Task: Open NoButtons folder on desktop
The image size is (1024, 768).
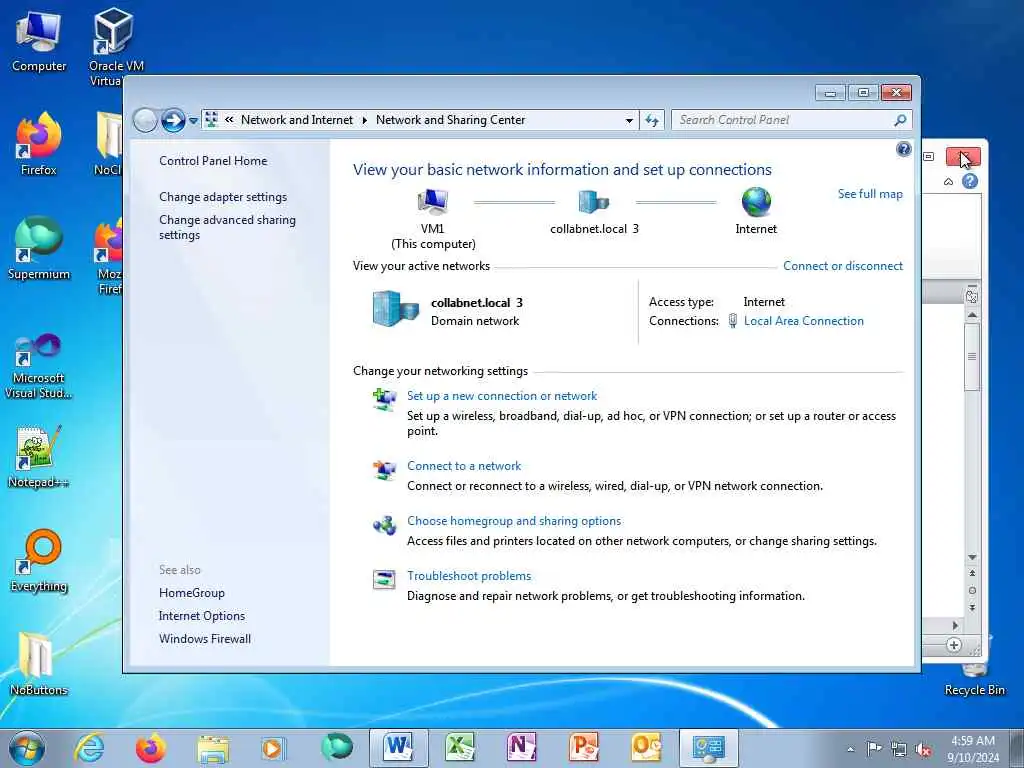Action: [x=39, y=664]
